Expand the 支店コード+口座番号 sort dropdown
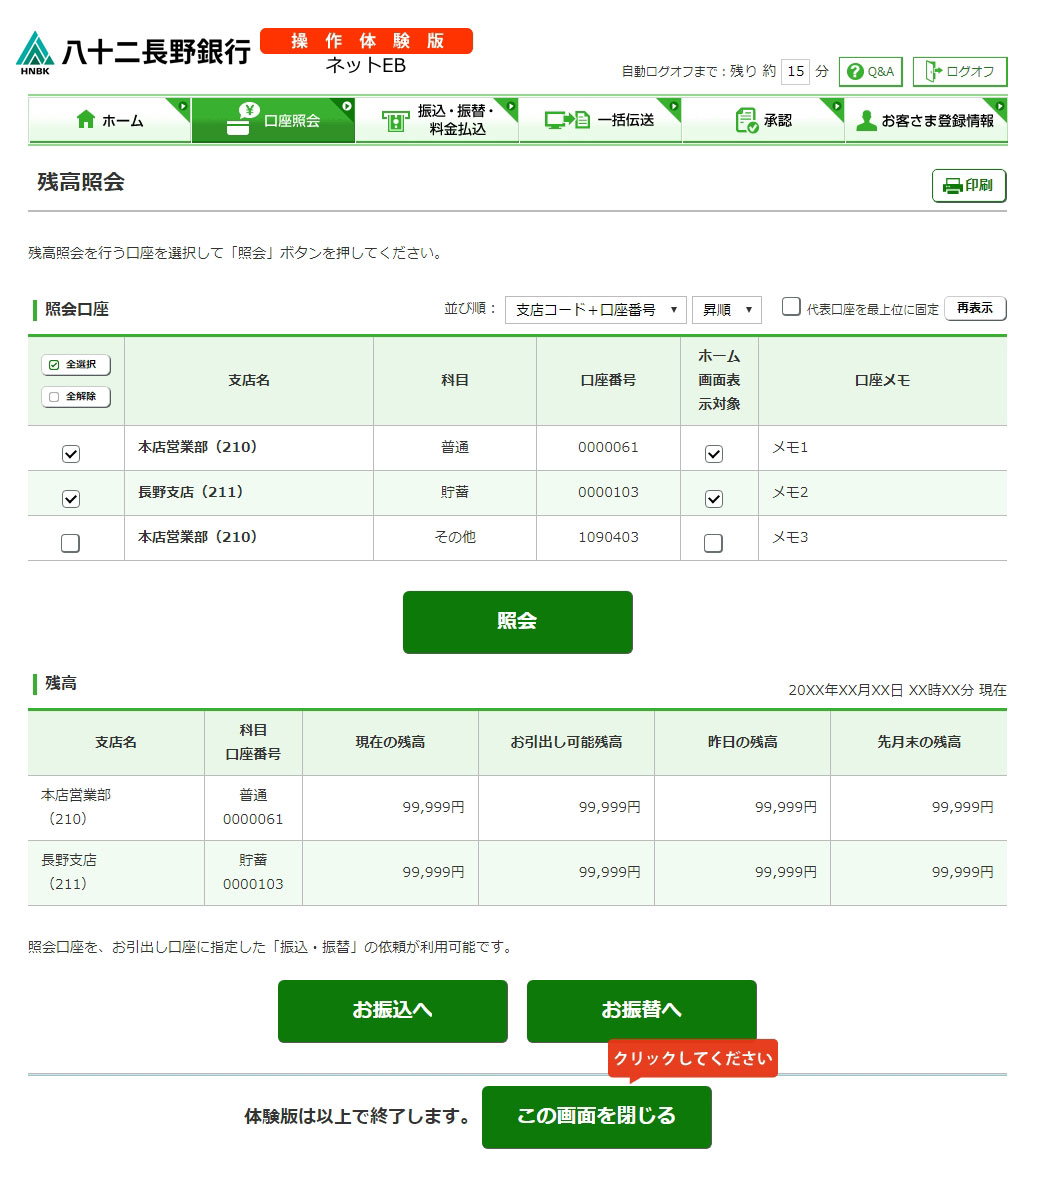Viewport: 1049px width, 1184px height. [595, 310]
